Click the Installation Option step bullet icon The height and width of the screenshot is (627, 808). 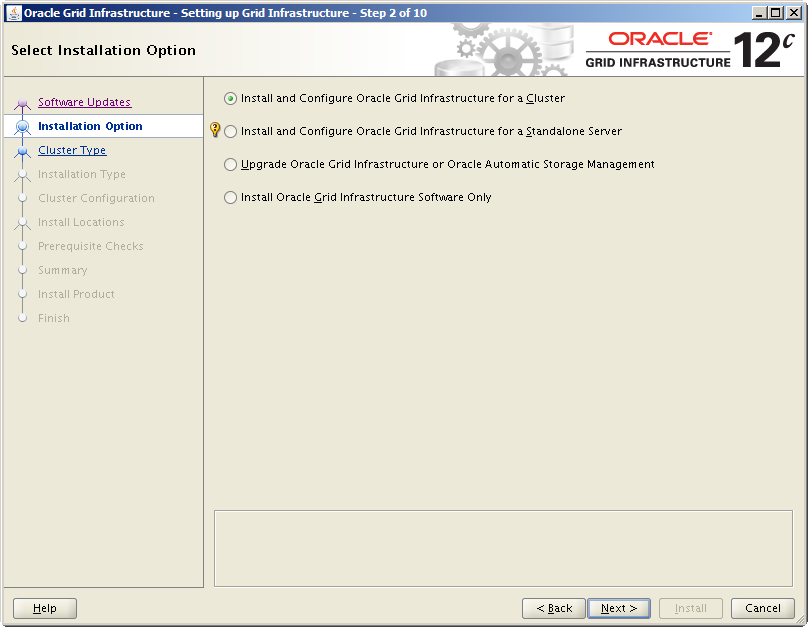[x=24, y=127]
